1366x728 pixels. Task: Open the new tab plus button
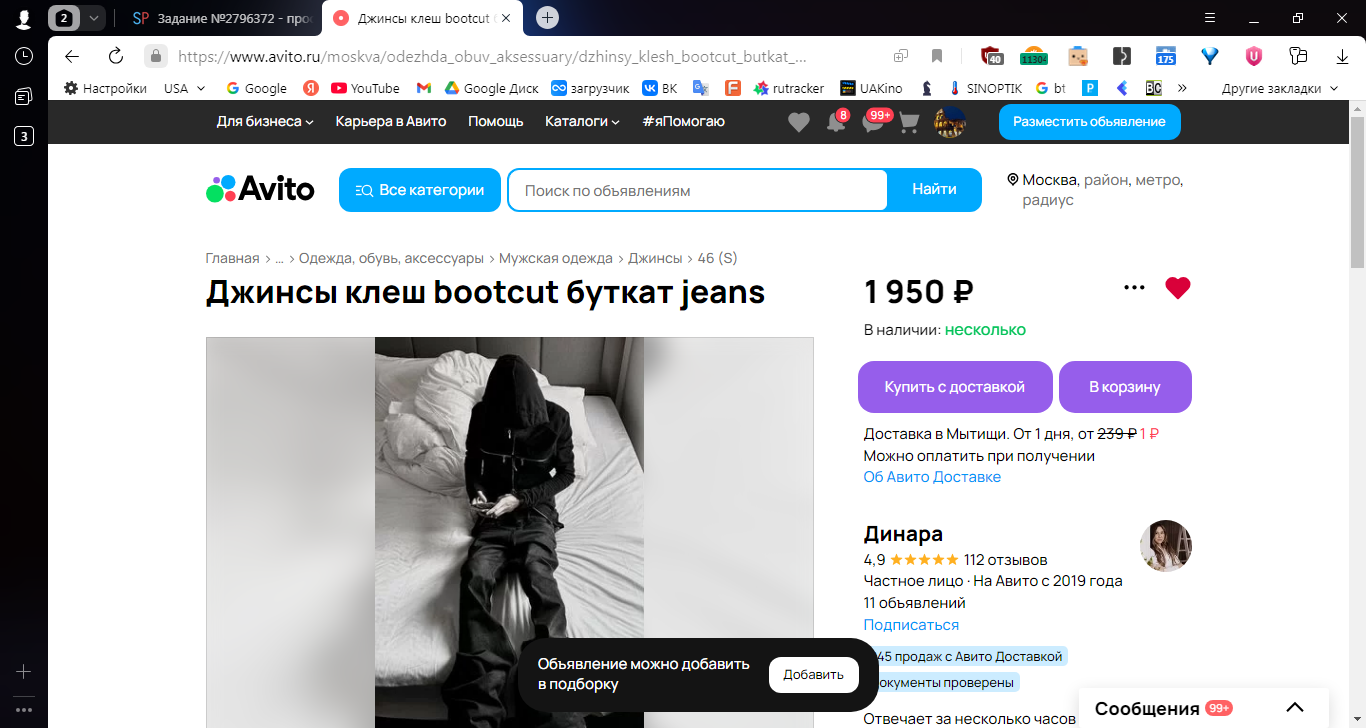pyautogui.click(x=547, y=17)
